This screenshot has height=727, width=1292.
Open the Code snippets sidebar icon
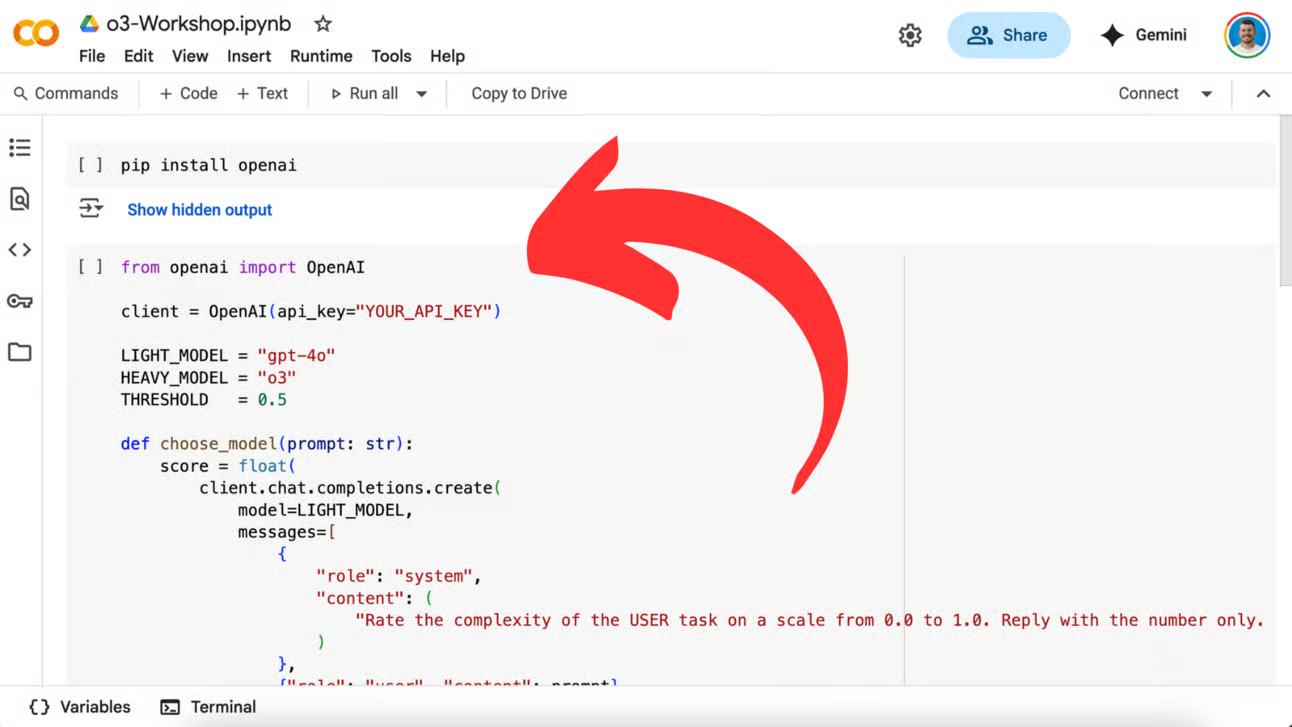pyautogui.click(x=20, y=250)
